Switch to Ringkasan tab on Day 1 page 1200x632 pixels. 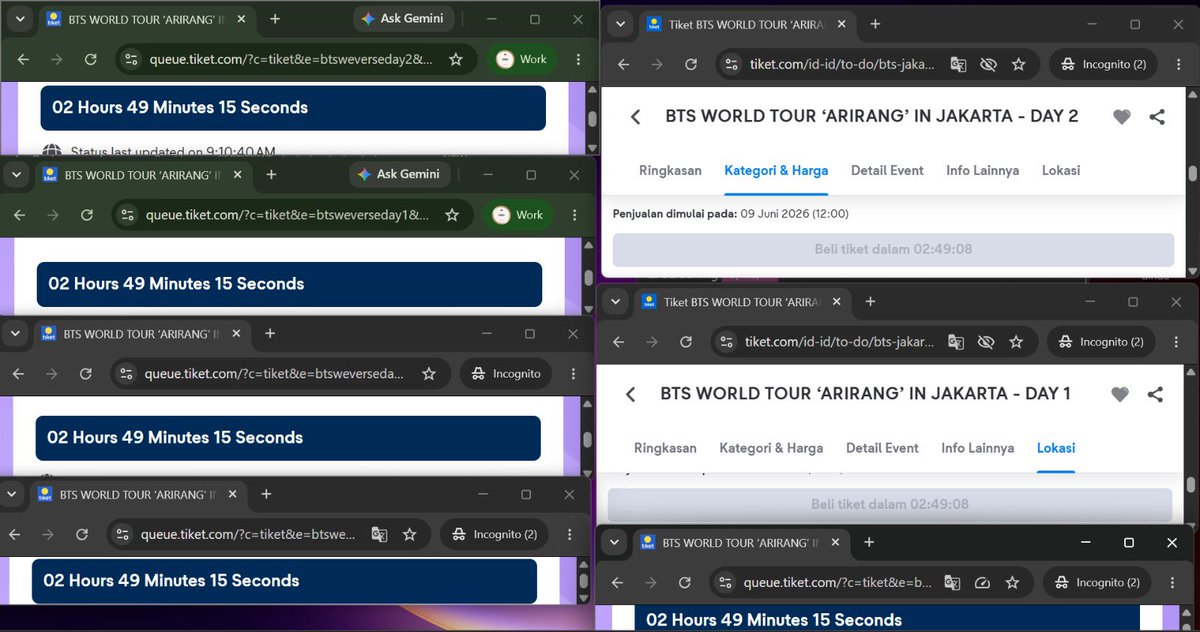[665, 448]
